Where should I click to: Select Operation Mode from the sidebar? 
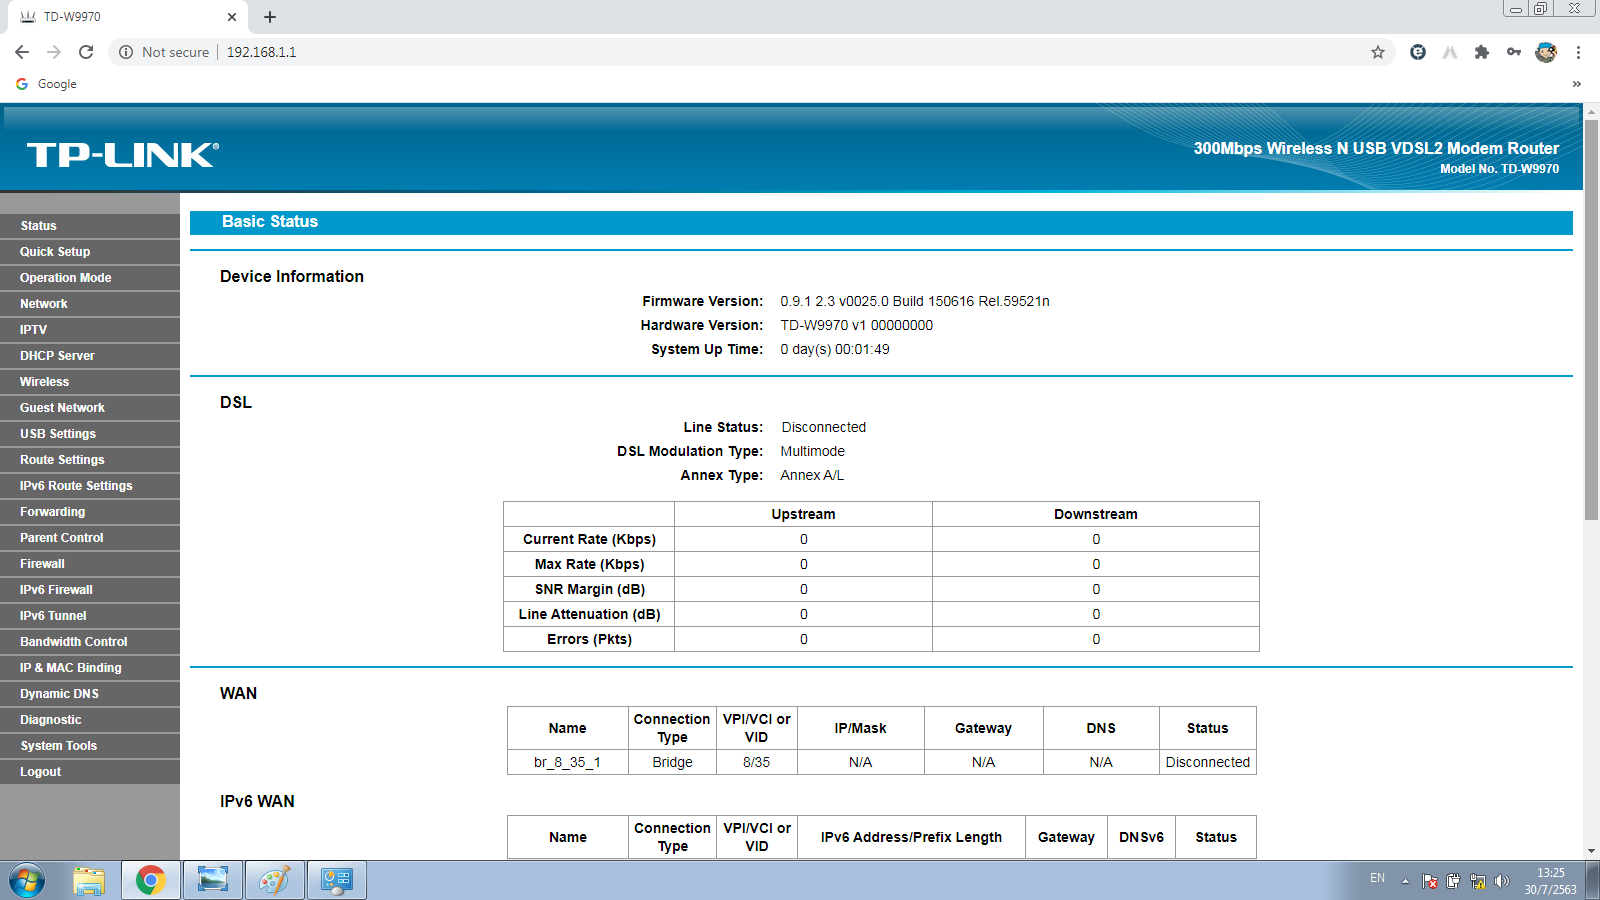[x=90, y=278]
